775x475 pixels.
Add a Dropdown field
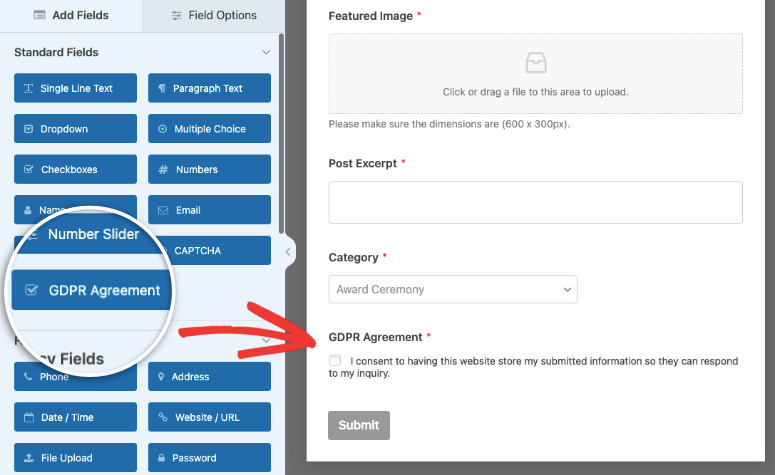pos(75,129)
